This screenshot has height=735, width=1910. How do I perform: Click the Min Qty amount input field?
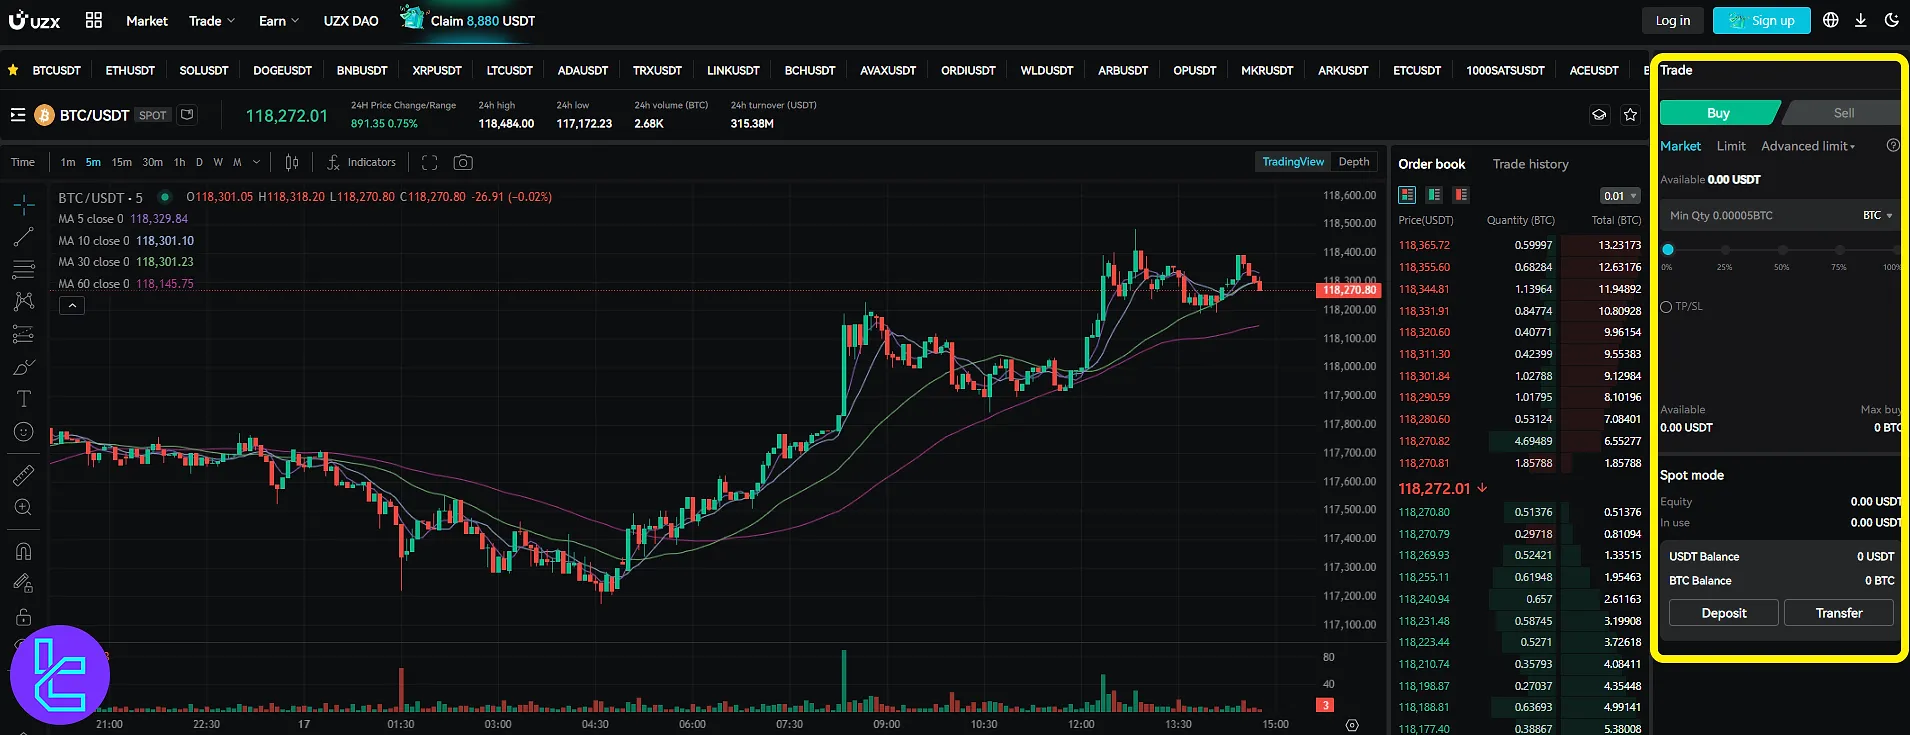point(1758,215)
